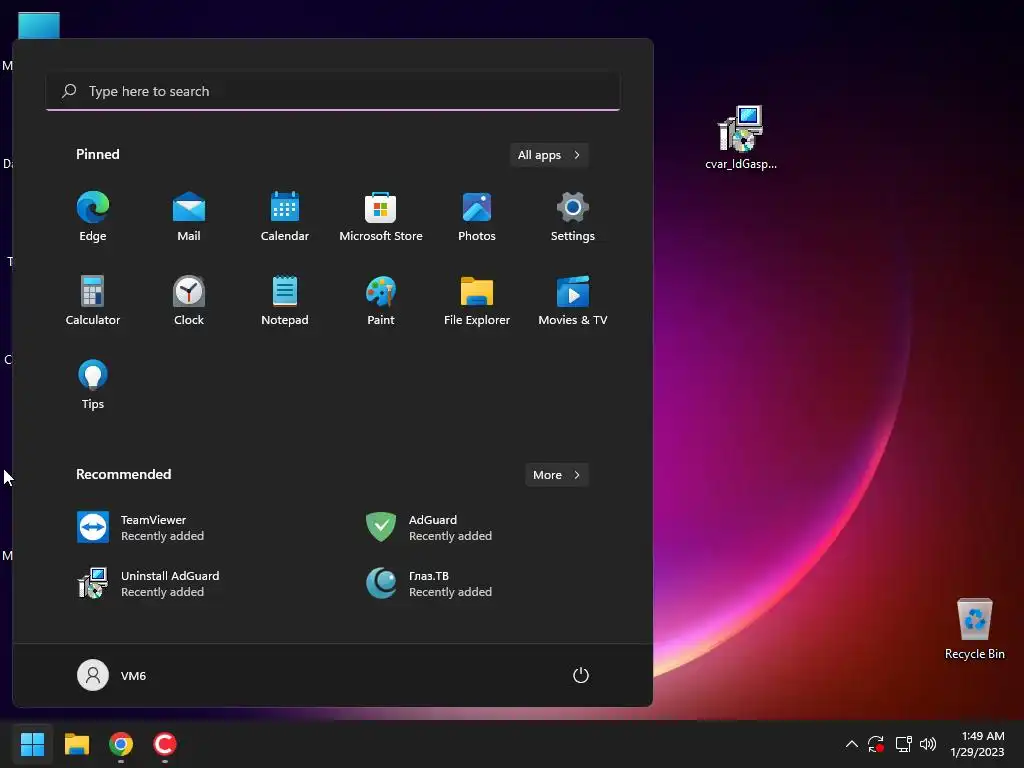Launch the Mail app
This screenshot has width=1024, height=768.
click(x=189, y=216)
